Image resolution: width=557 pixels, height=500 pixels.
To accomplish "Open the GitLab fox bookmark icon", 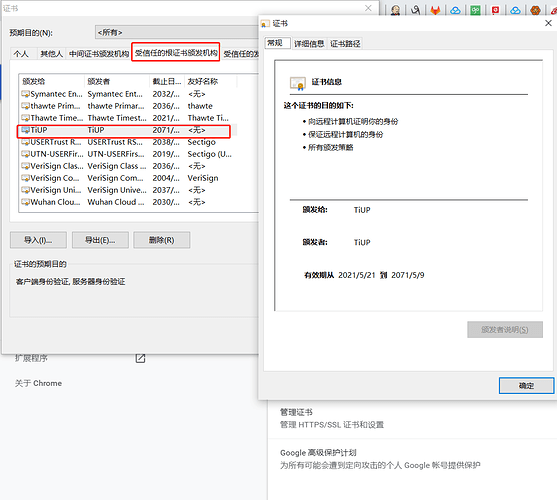I will point(435,10).
